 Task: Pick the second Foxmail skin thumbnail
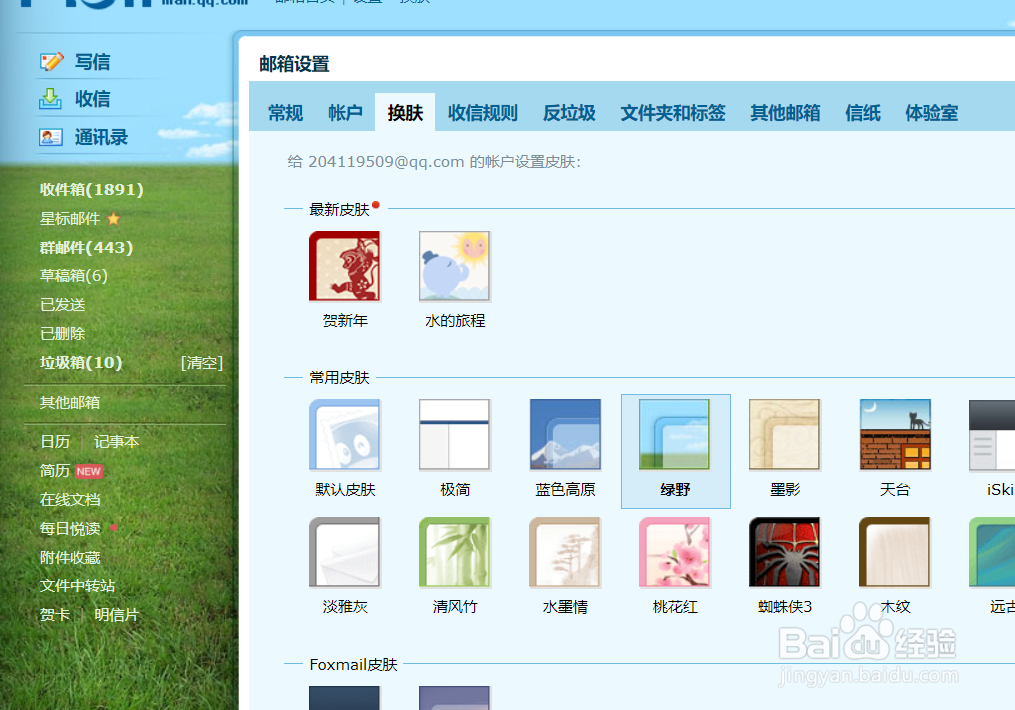(454, 698)
